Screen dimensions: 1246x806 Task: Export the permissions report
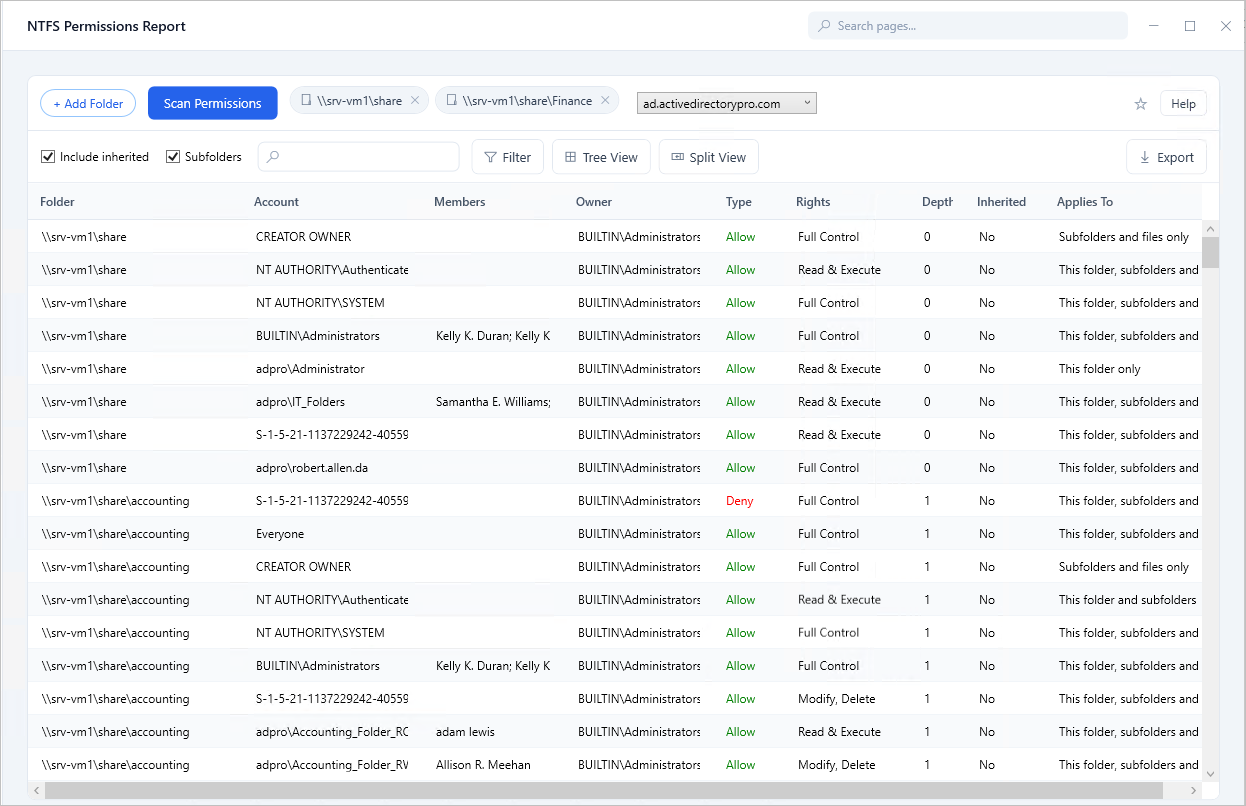coord(1166,157)
